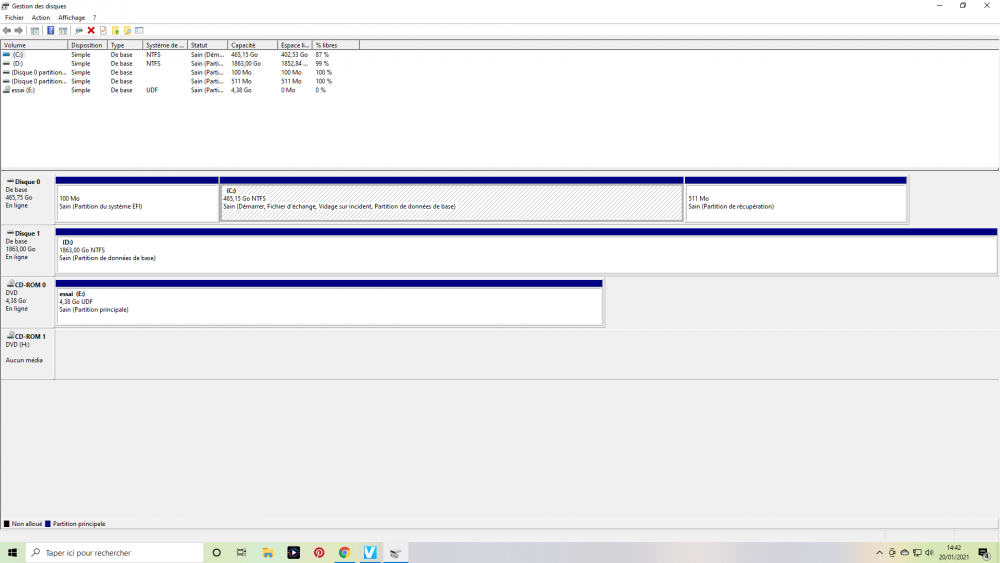Click the Back arrow in the toolbar

[x=6, y=31]
